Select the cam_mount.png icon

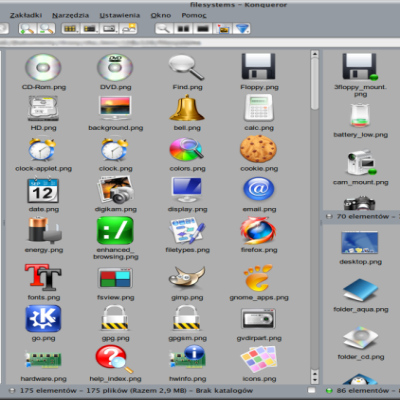point(361,163)
